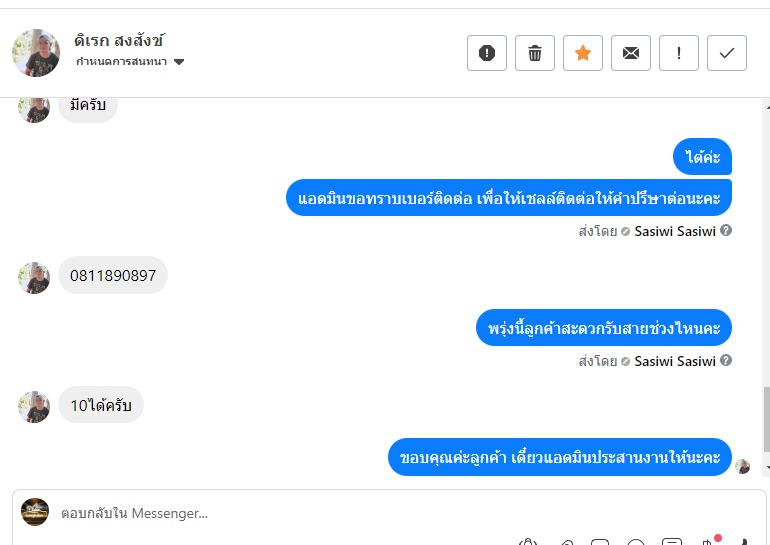Mark conversation as spam with octagon icon

[487, 53]
